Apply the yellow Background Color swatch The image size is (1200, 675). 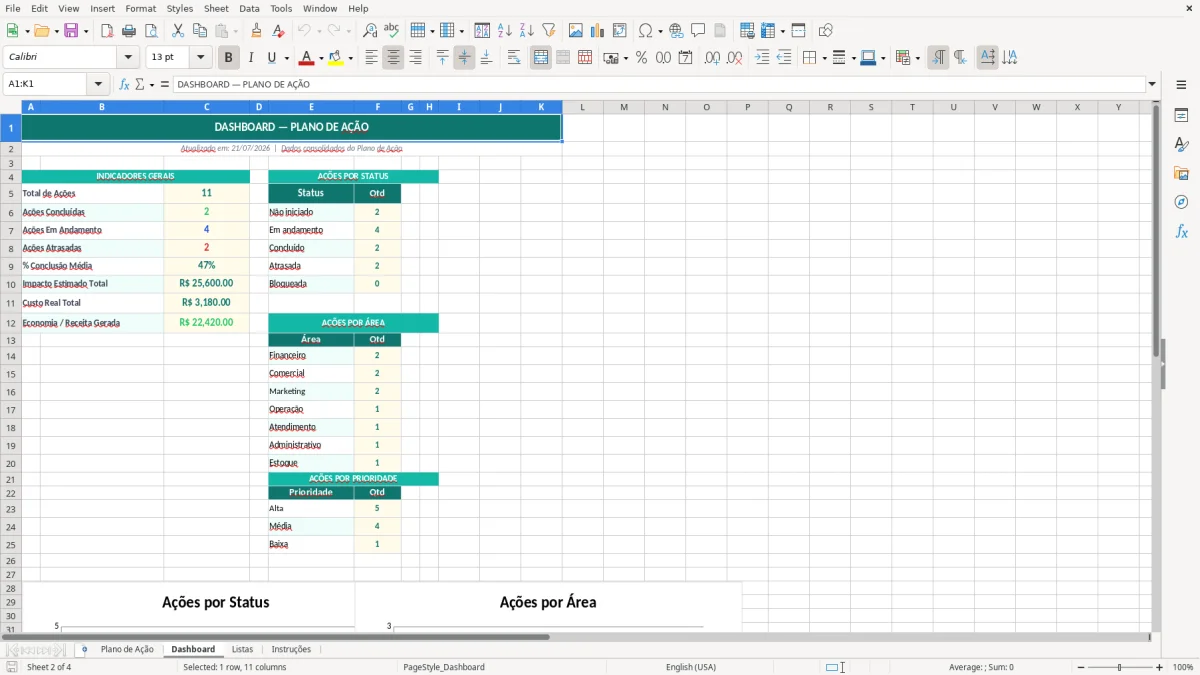click(x=335, y=58)
